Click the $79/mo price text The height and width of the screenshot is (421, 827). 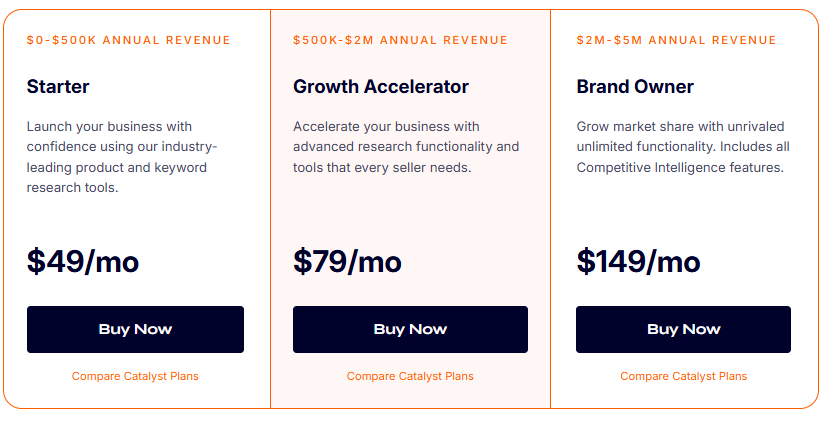[x=347, y=261]
